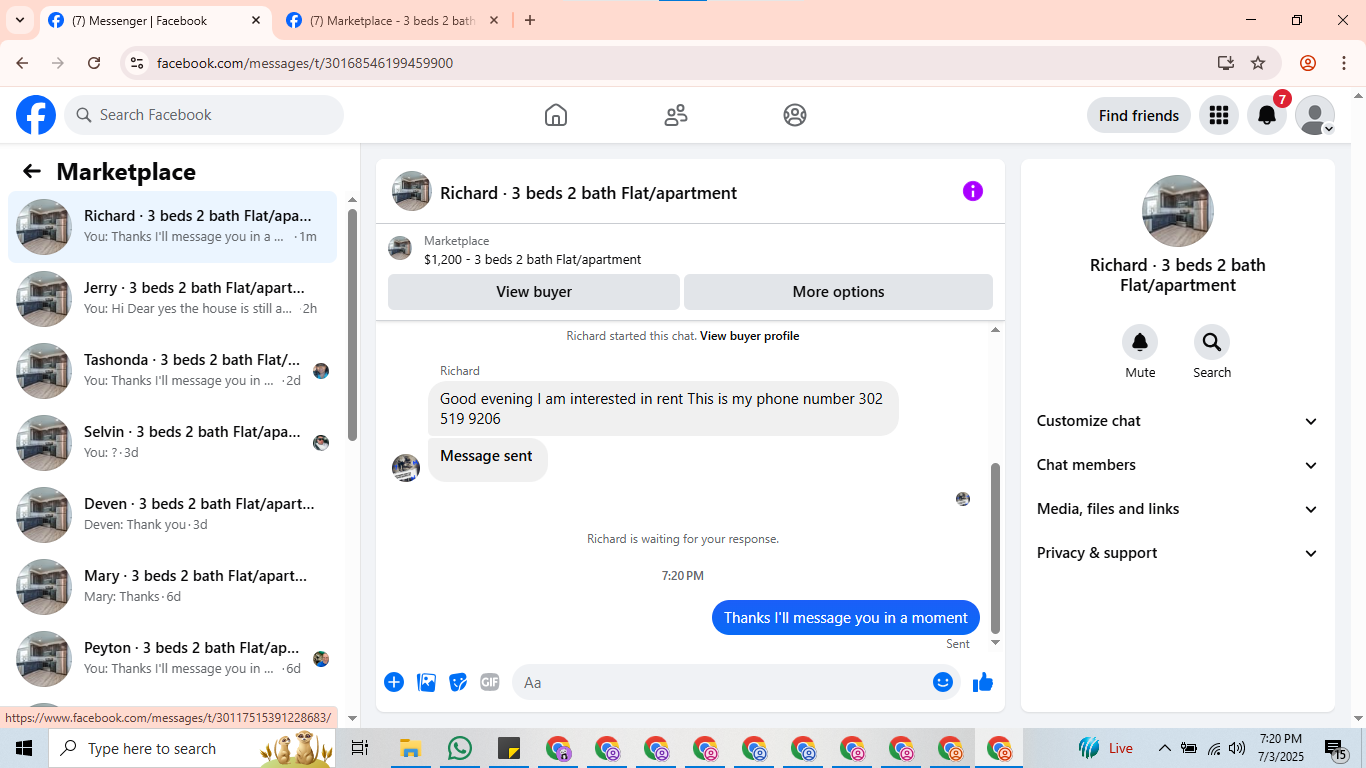1366x768 pixels.
Task: Open the $1,200 Marketplace listing link
Action: coord(532,259)
